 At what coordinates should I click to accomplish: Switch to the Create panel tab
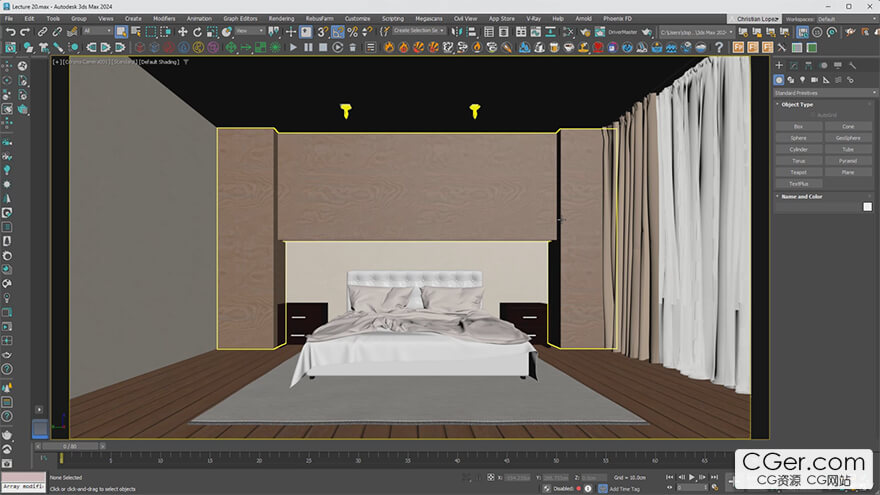779,66
